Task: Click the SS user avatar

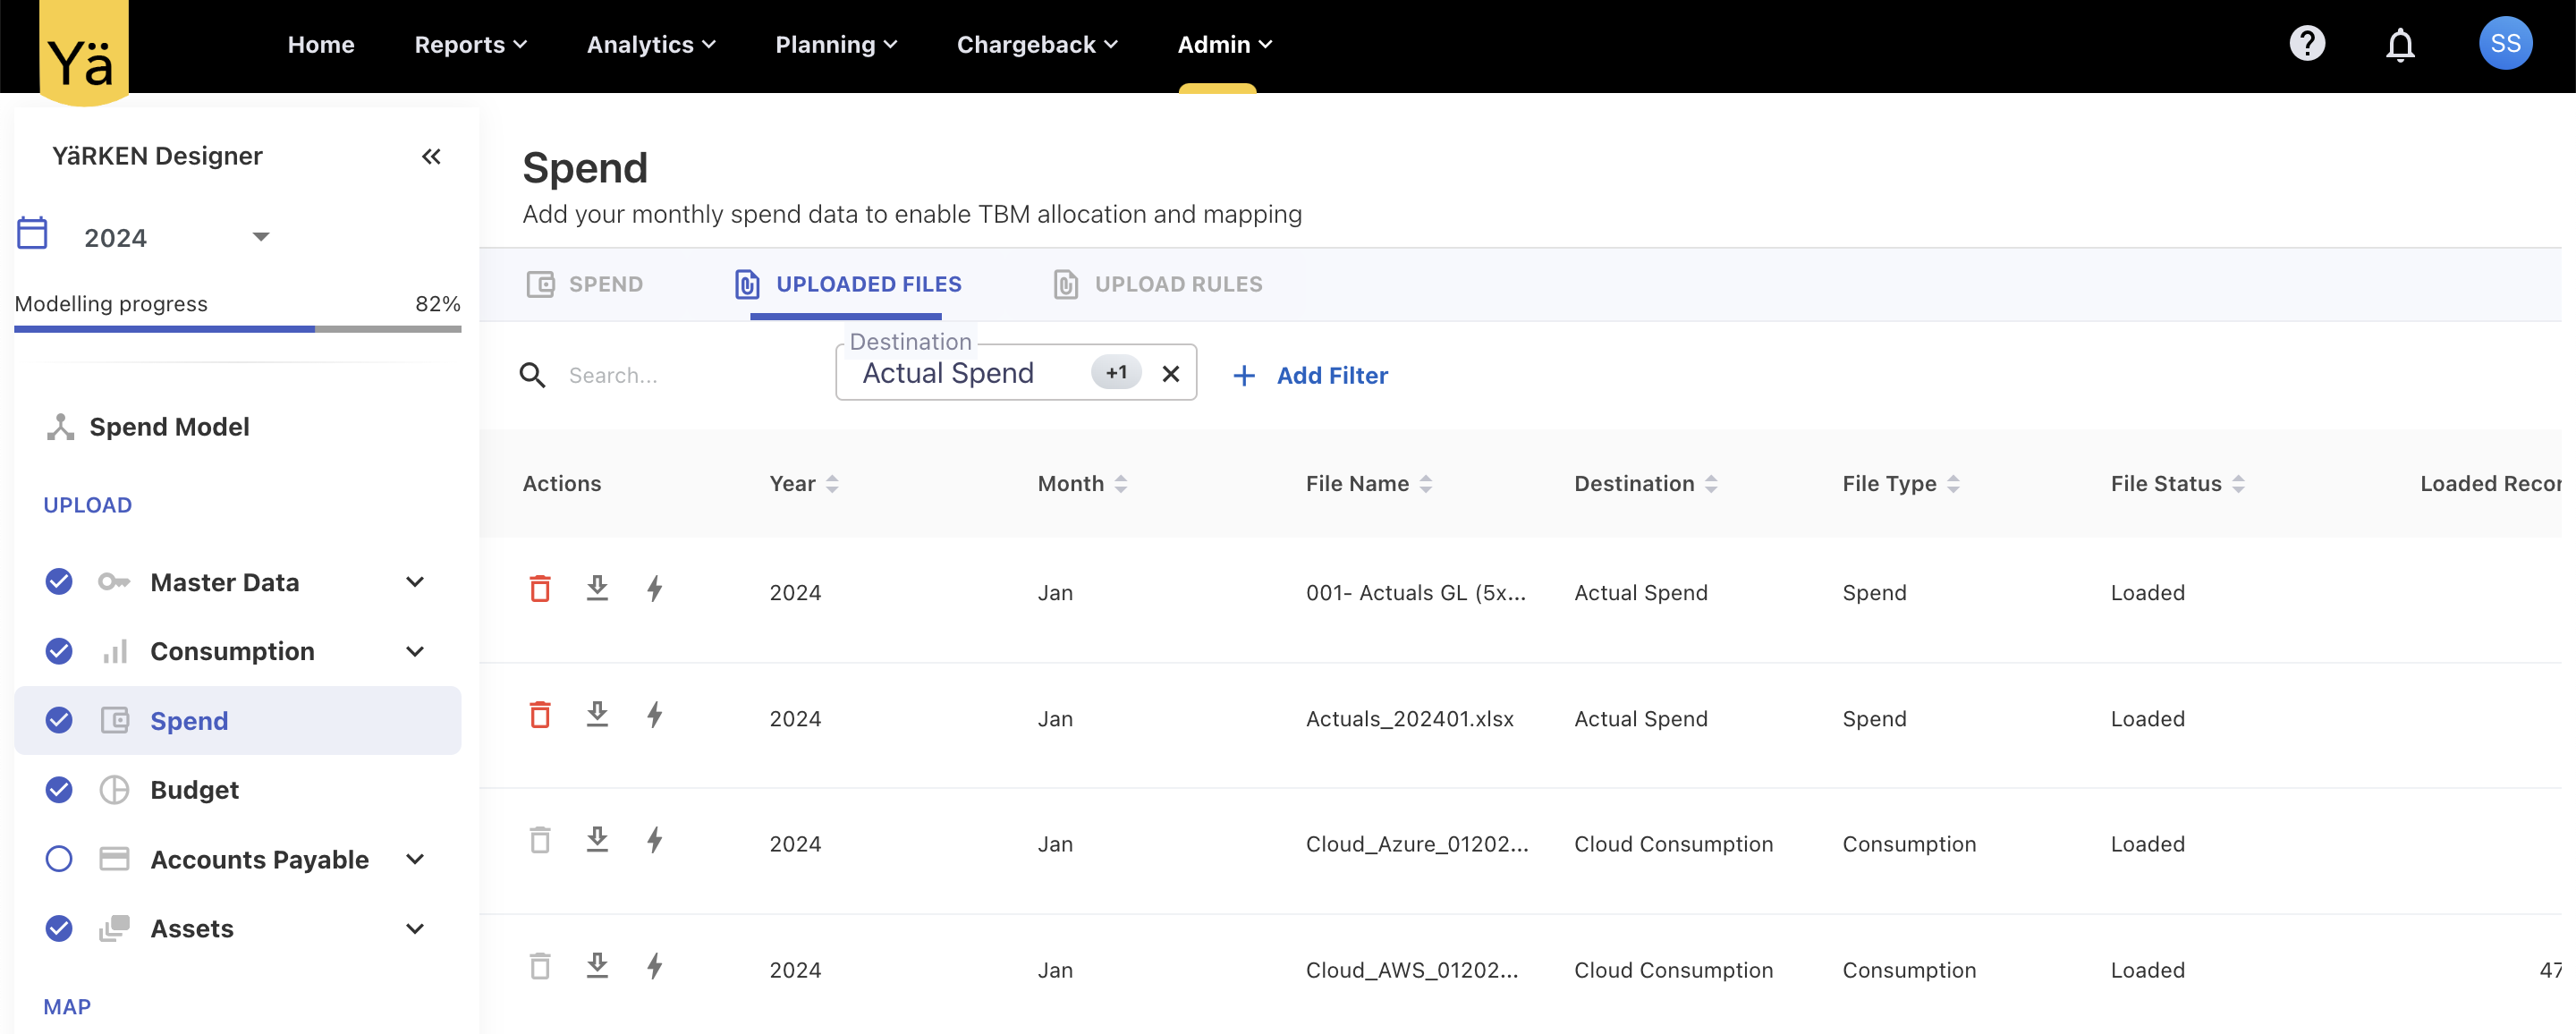Action: [2505, 44]
